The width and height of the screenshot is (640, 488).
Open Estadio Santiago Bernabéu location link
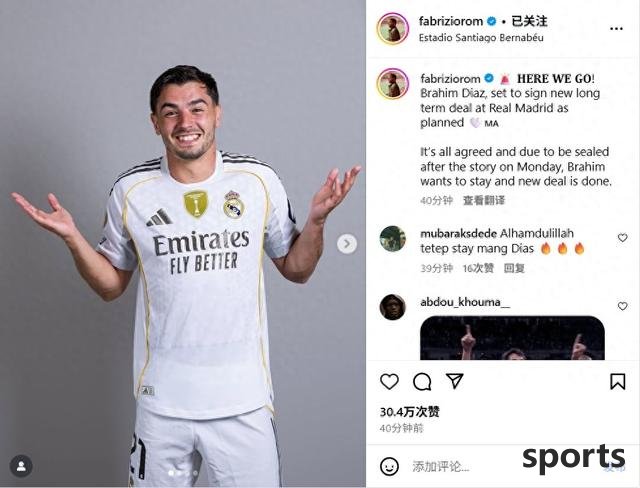[x=481, y=38]
